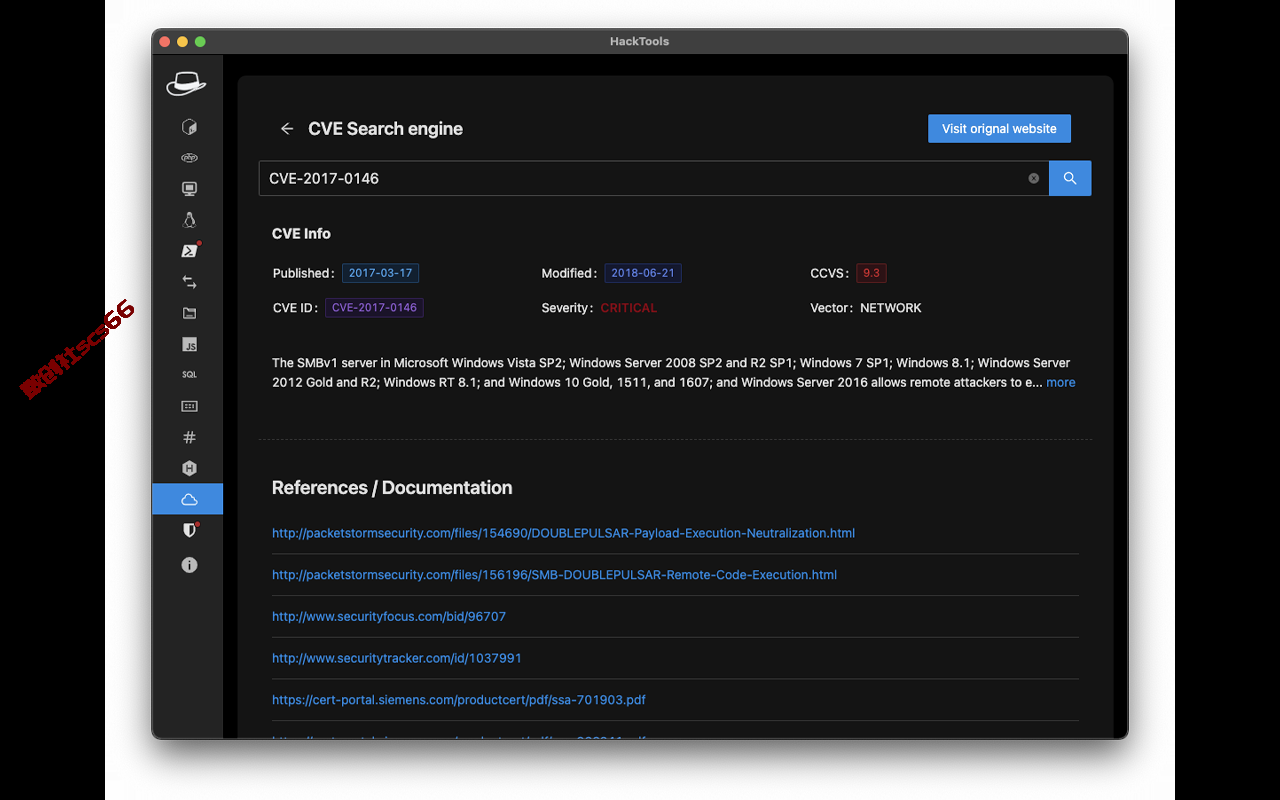This screenshot has height=800, width=1280.
Task: Click the Modified date tag 2018-06-21
Action: (x=643, y=273)
